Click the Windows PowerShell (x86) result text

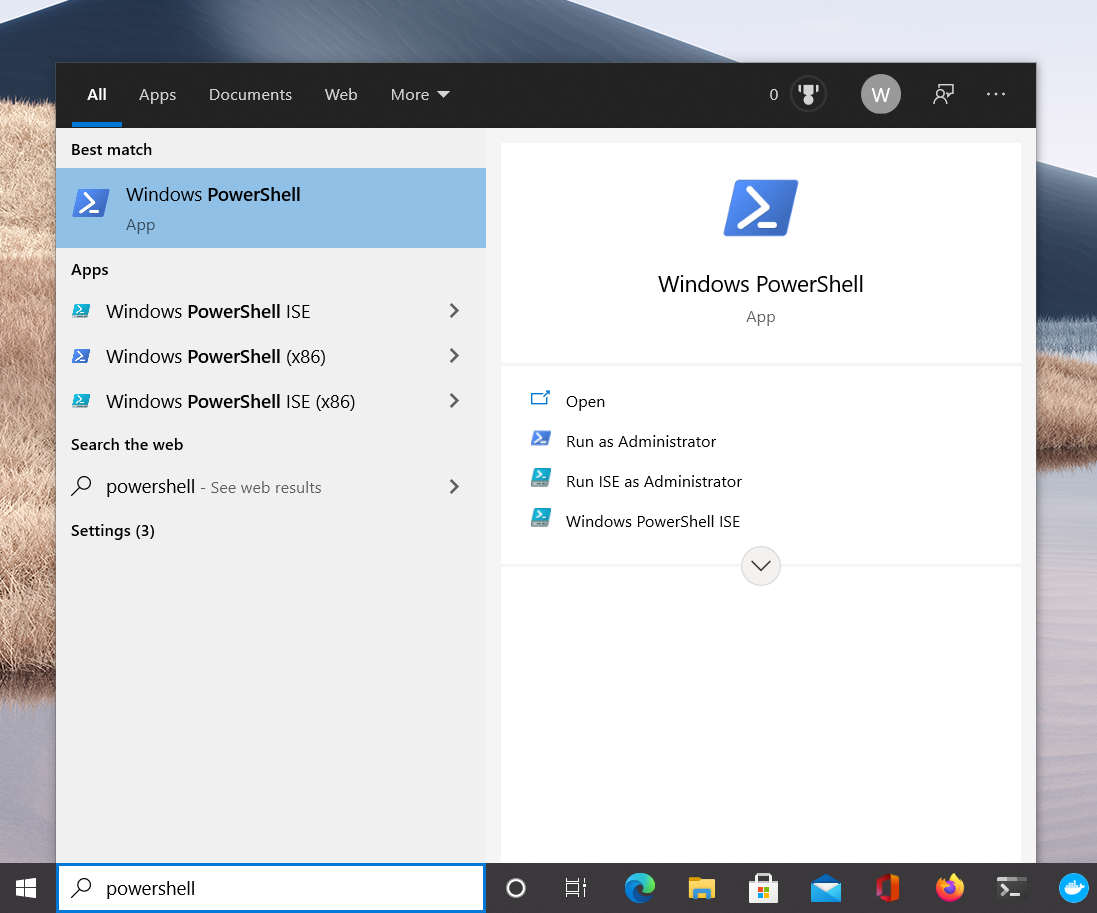pyautogui.click(x=215, y=357)
